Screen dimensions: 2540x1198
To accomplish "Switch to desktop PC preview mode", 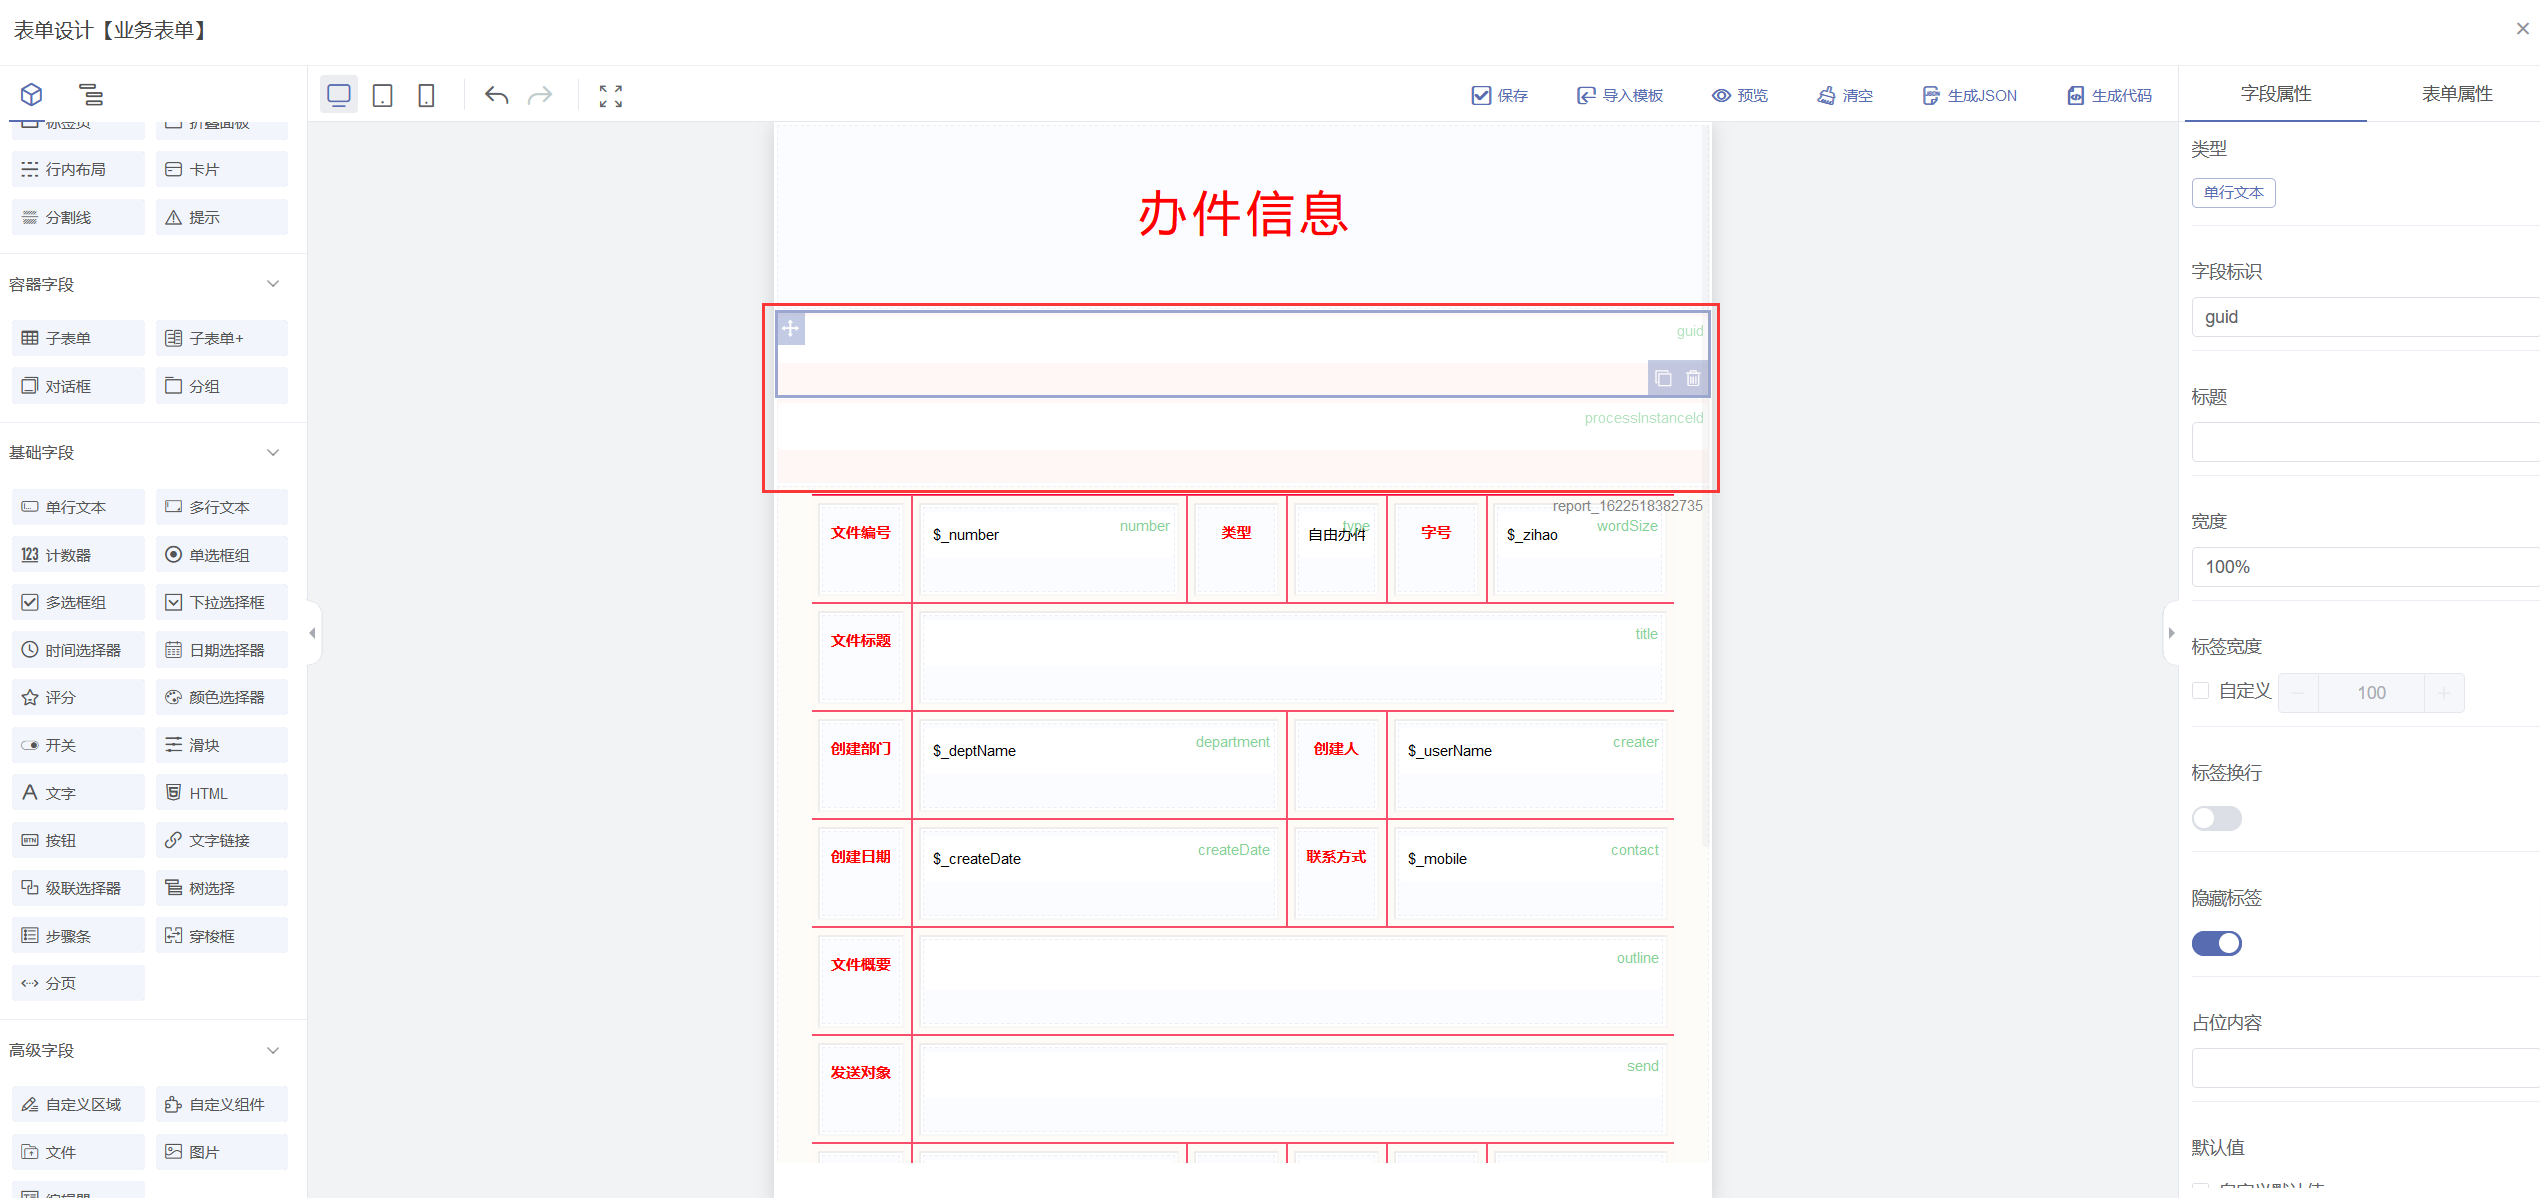I will coord(339,96).
